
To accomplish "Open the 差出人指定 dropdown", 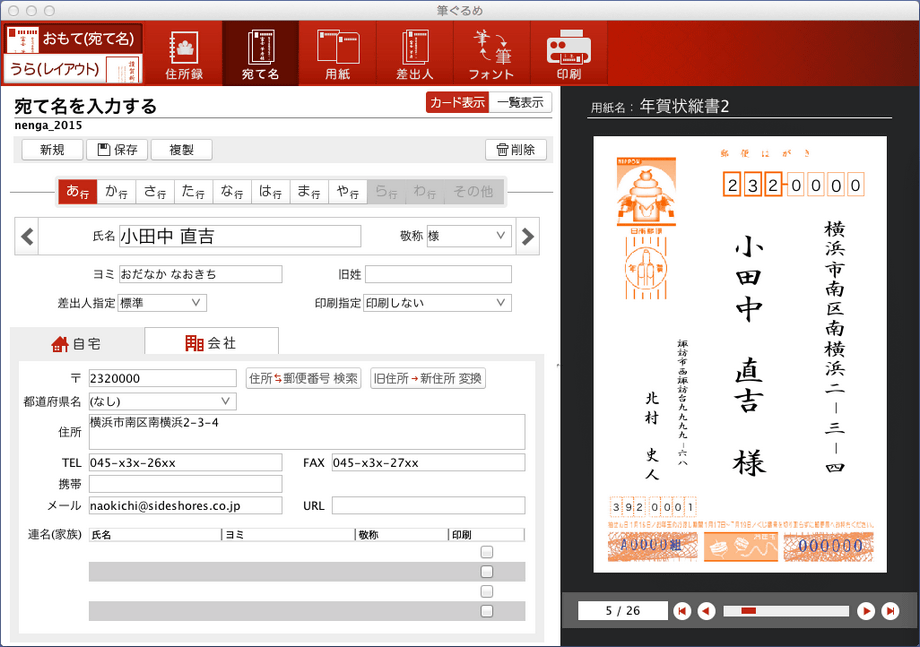I will coord(162,303).
